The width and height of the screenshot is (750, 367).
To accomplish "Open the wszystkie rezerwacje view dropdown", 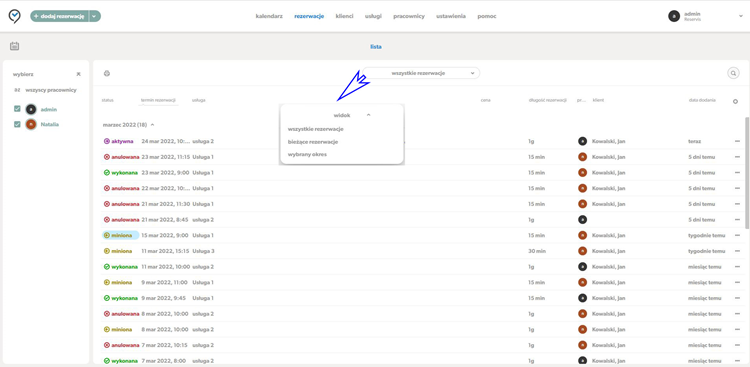I will tap(421, 73).
